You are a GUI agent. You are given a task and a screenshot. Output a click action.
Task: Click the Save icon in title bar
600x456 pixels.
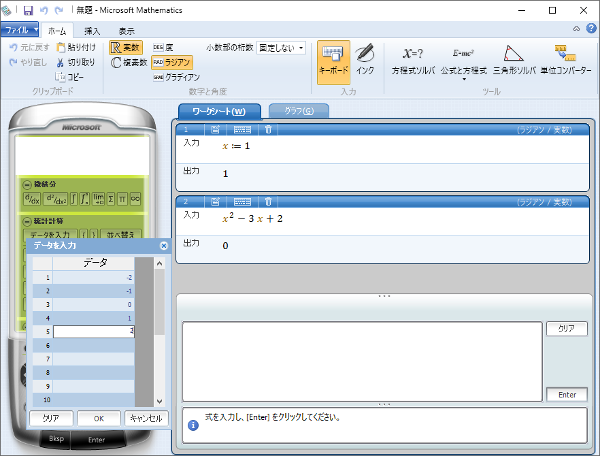tap(28, 10)
